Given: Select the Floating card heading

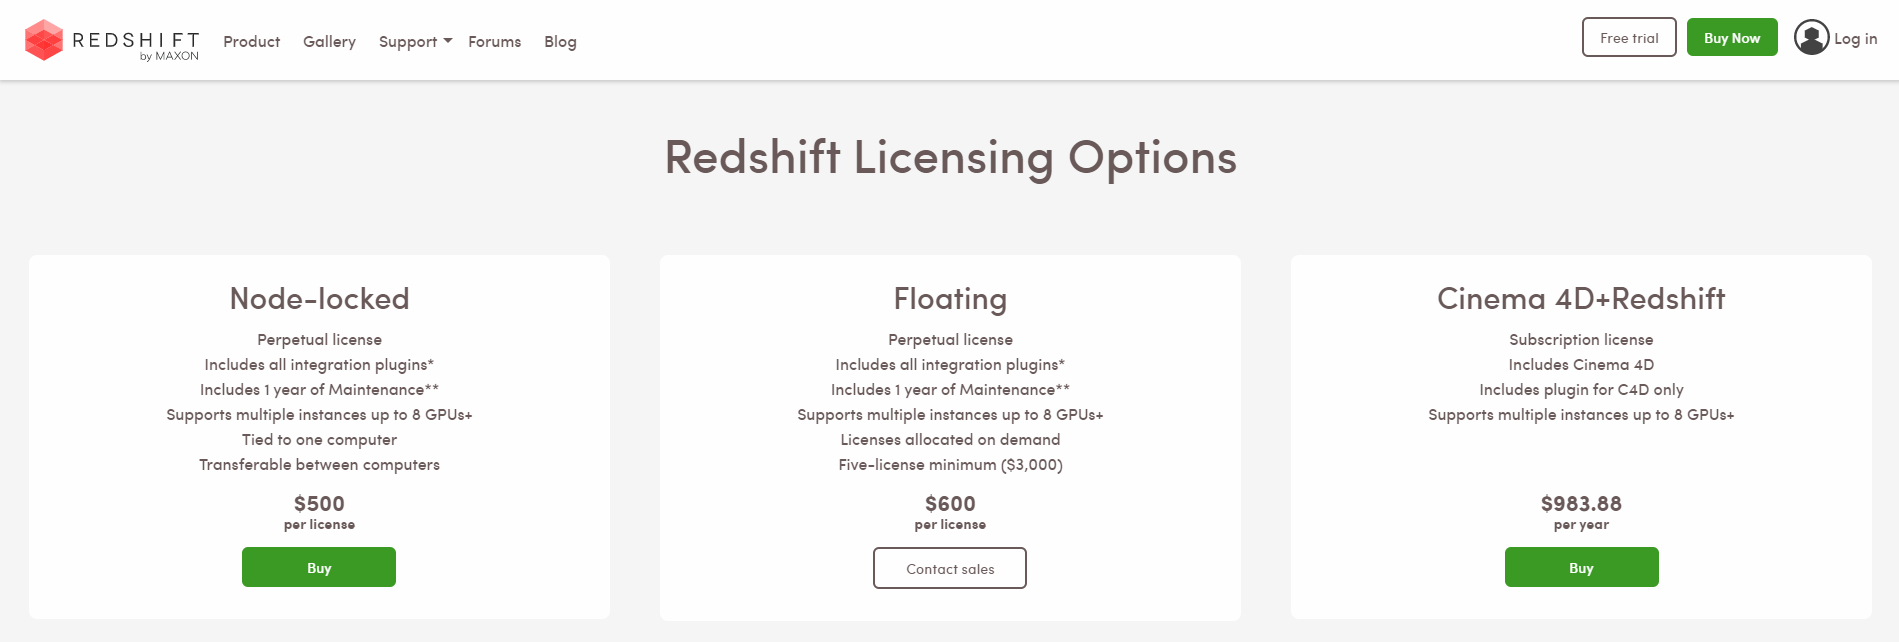Looking at the screenshot, I should [x=950, y=298].
